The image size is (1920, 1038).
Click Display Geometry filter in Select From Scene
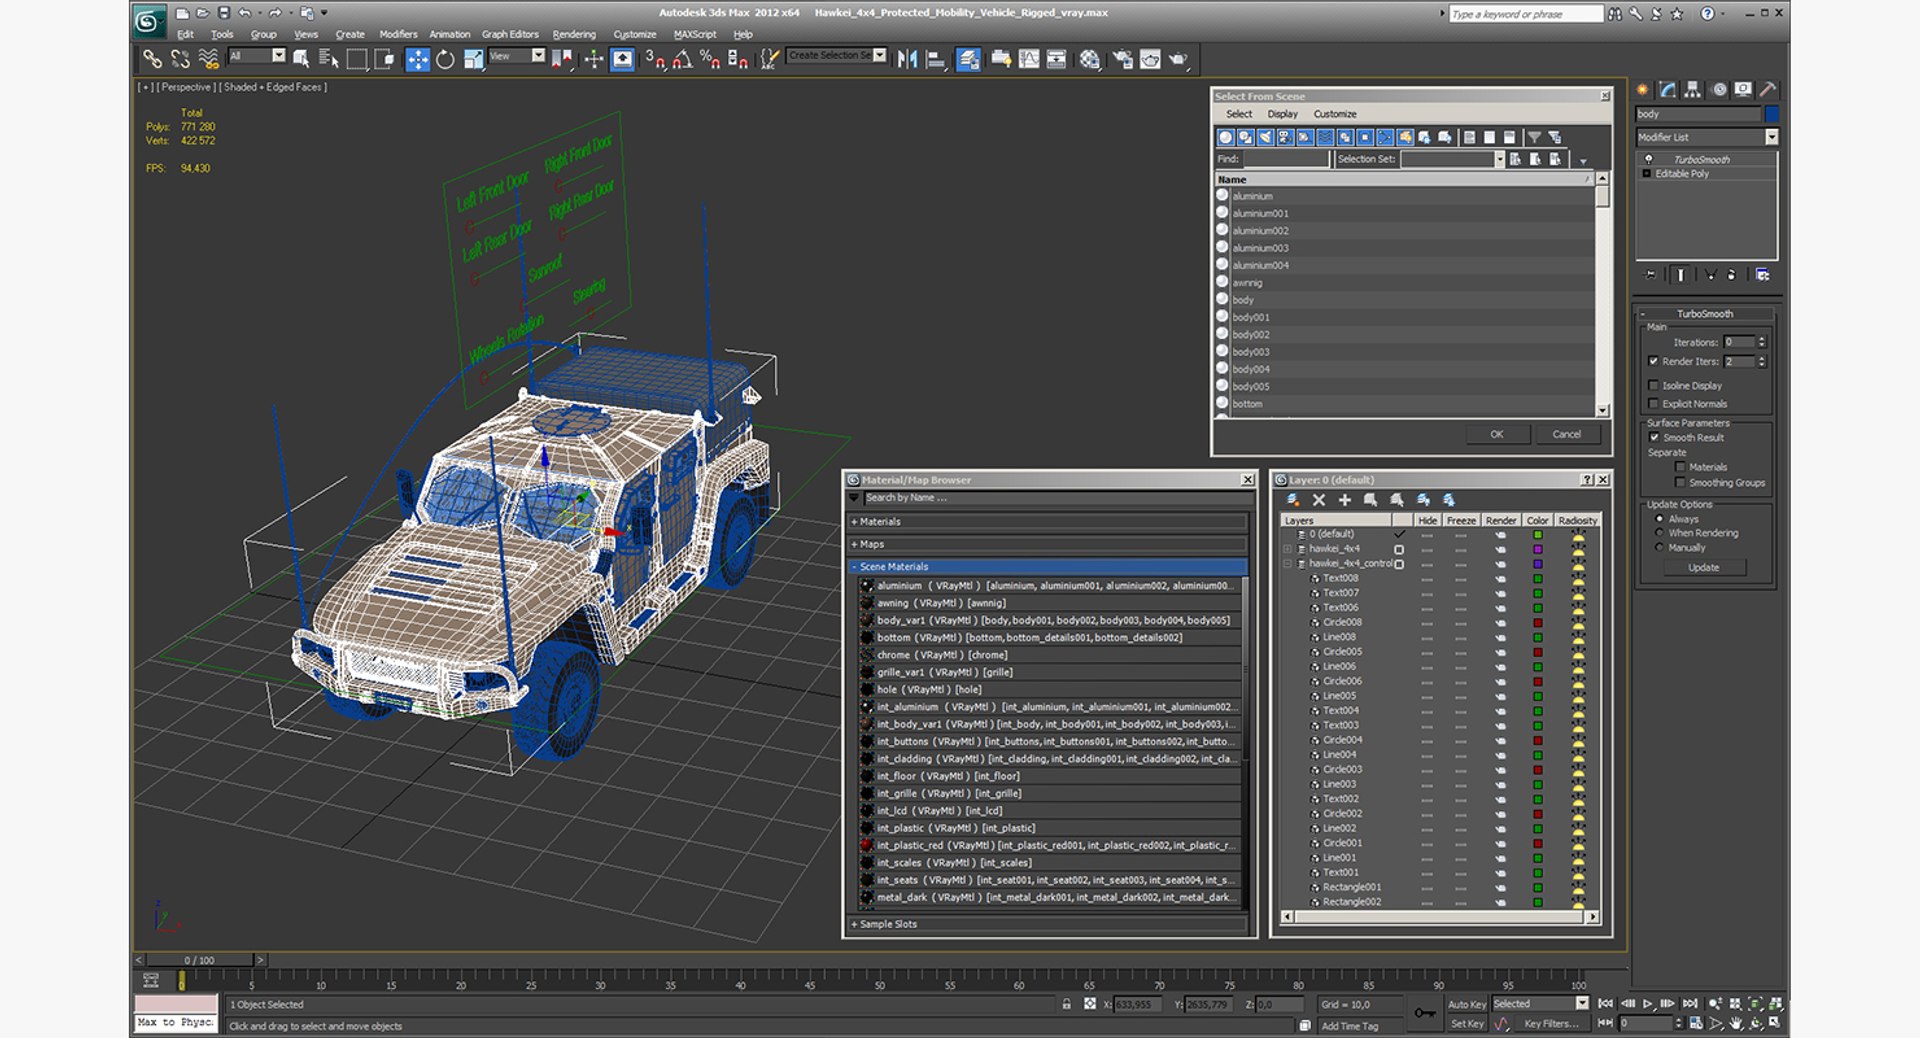pyautogui.click(x=1225, y=137)
